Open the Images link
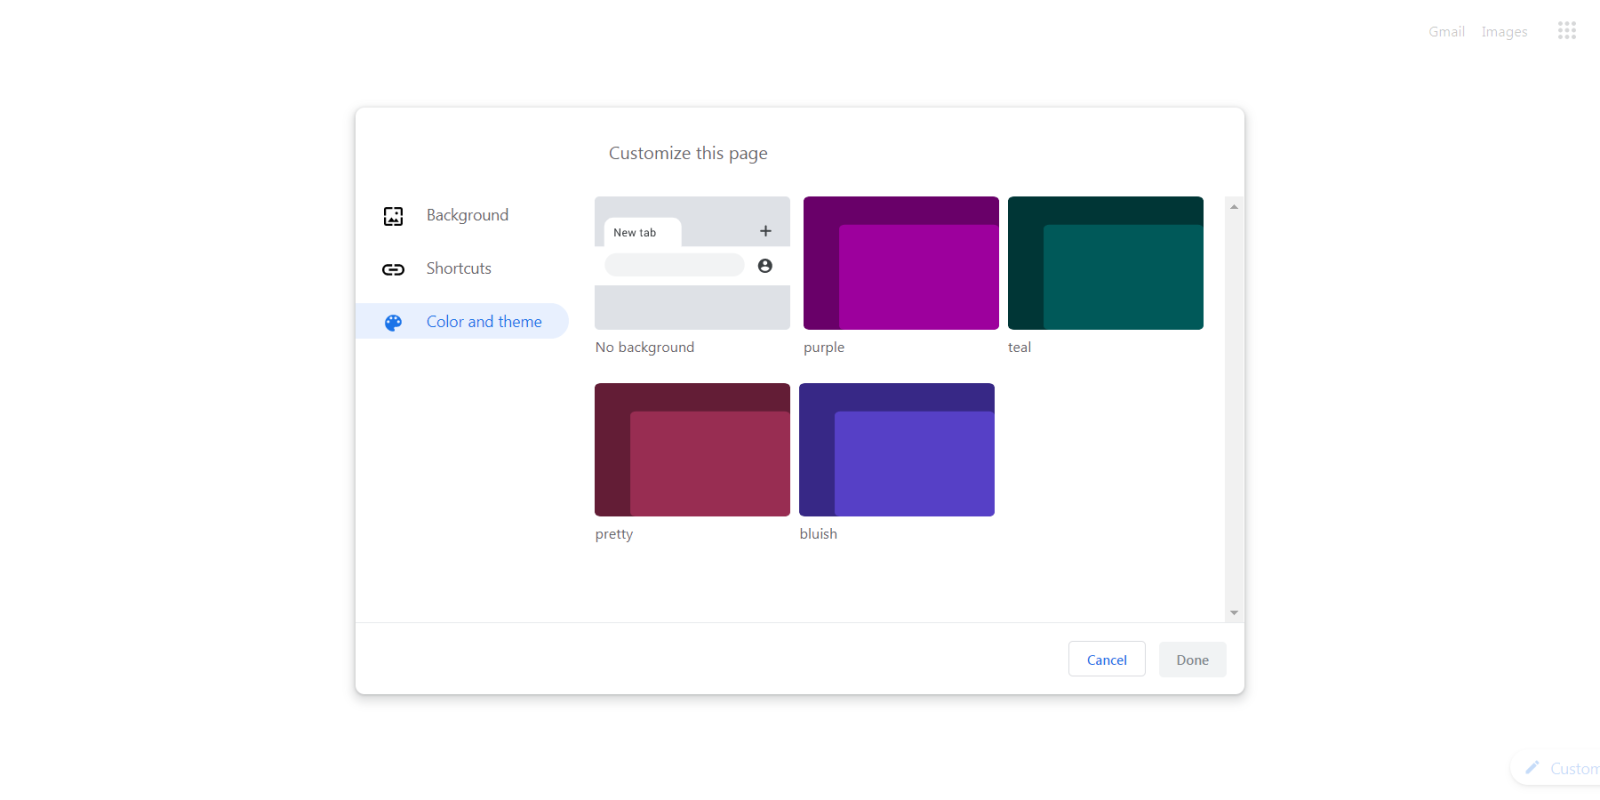This screenshot has height=800, width=1600. 1504,32
